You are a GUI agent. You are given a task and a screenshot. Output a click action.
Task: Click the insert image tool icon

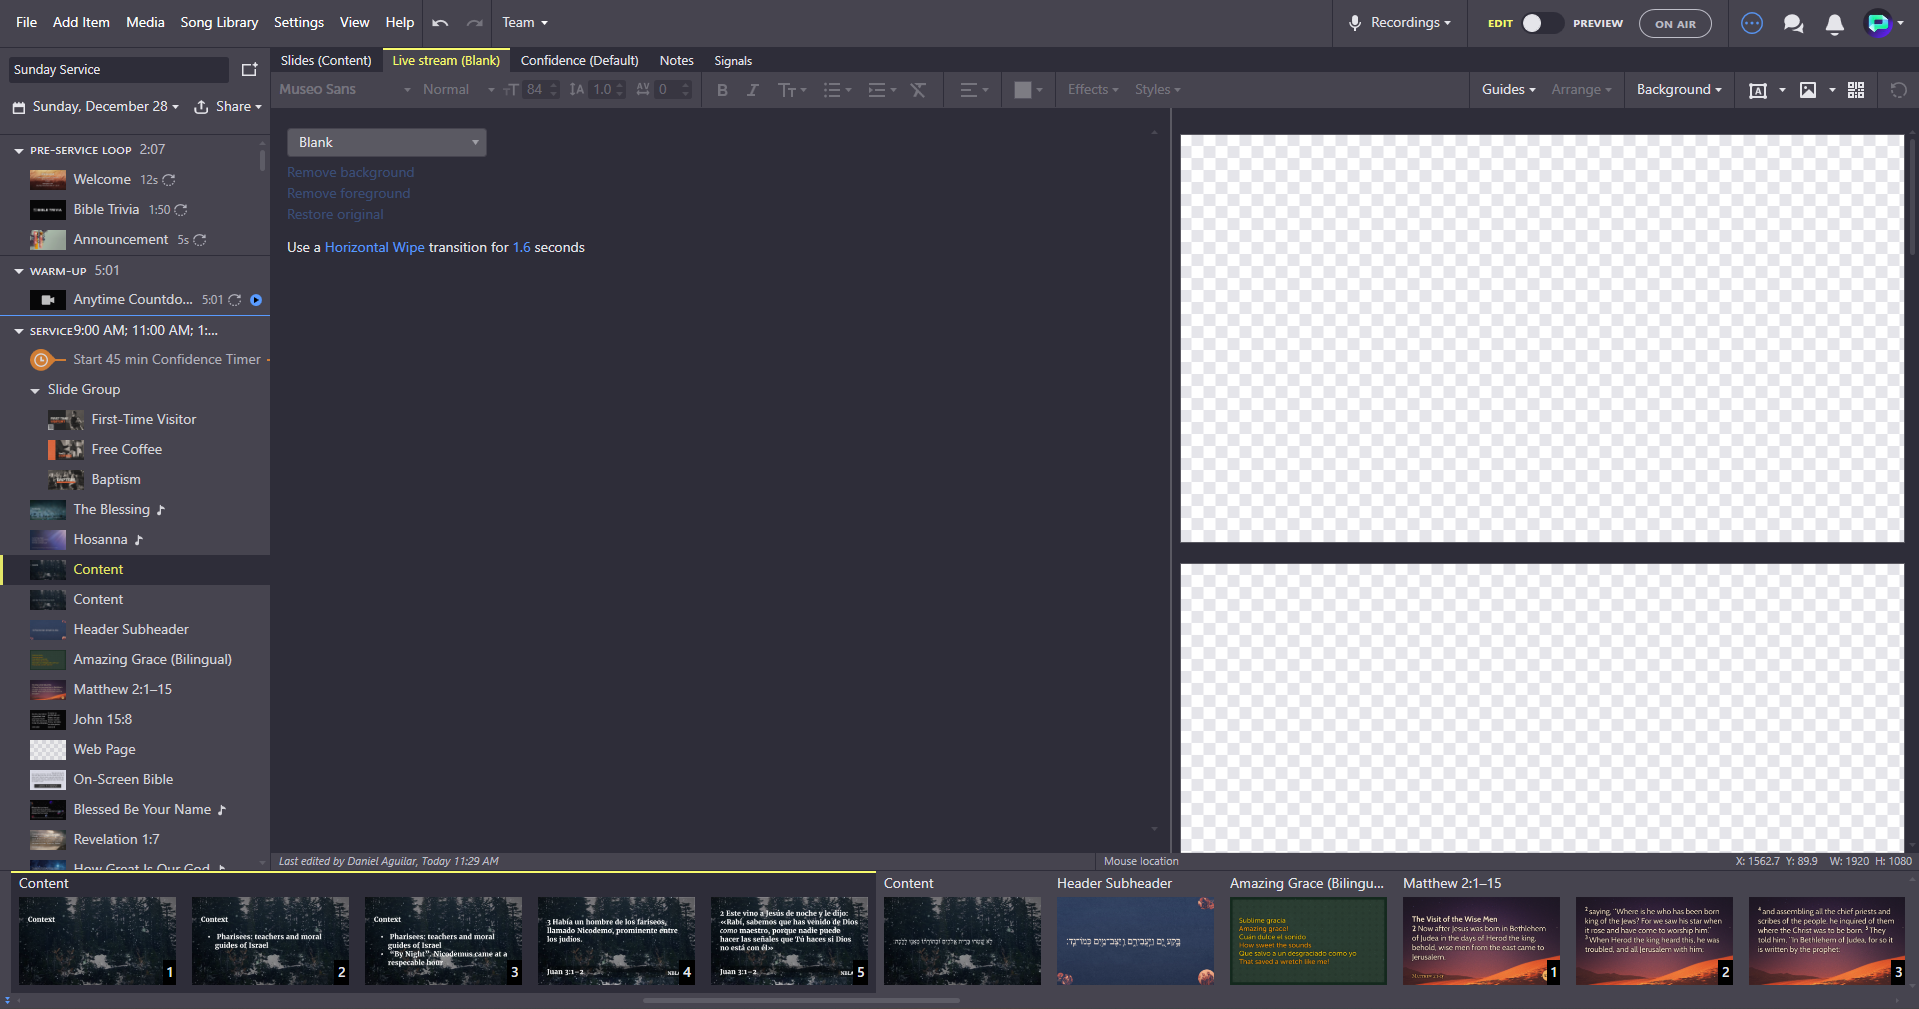click(1808, 90)
